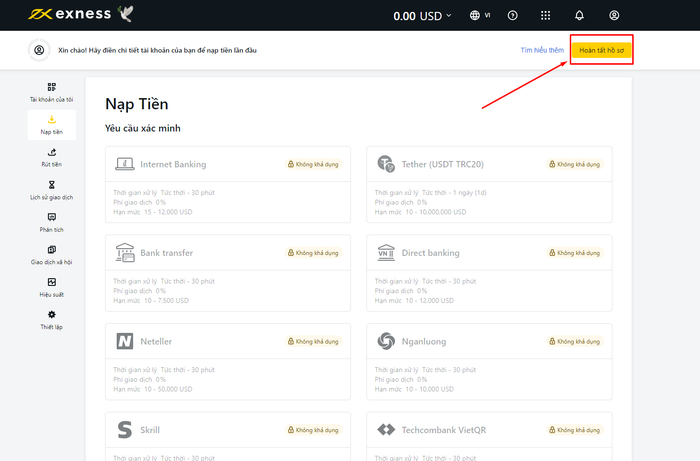This screenshot has width=700, height=461.
Task: Click the Bank transfer building icon
Action: (x=125, y=253)
